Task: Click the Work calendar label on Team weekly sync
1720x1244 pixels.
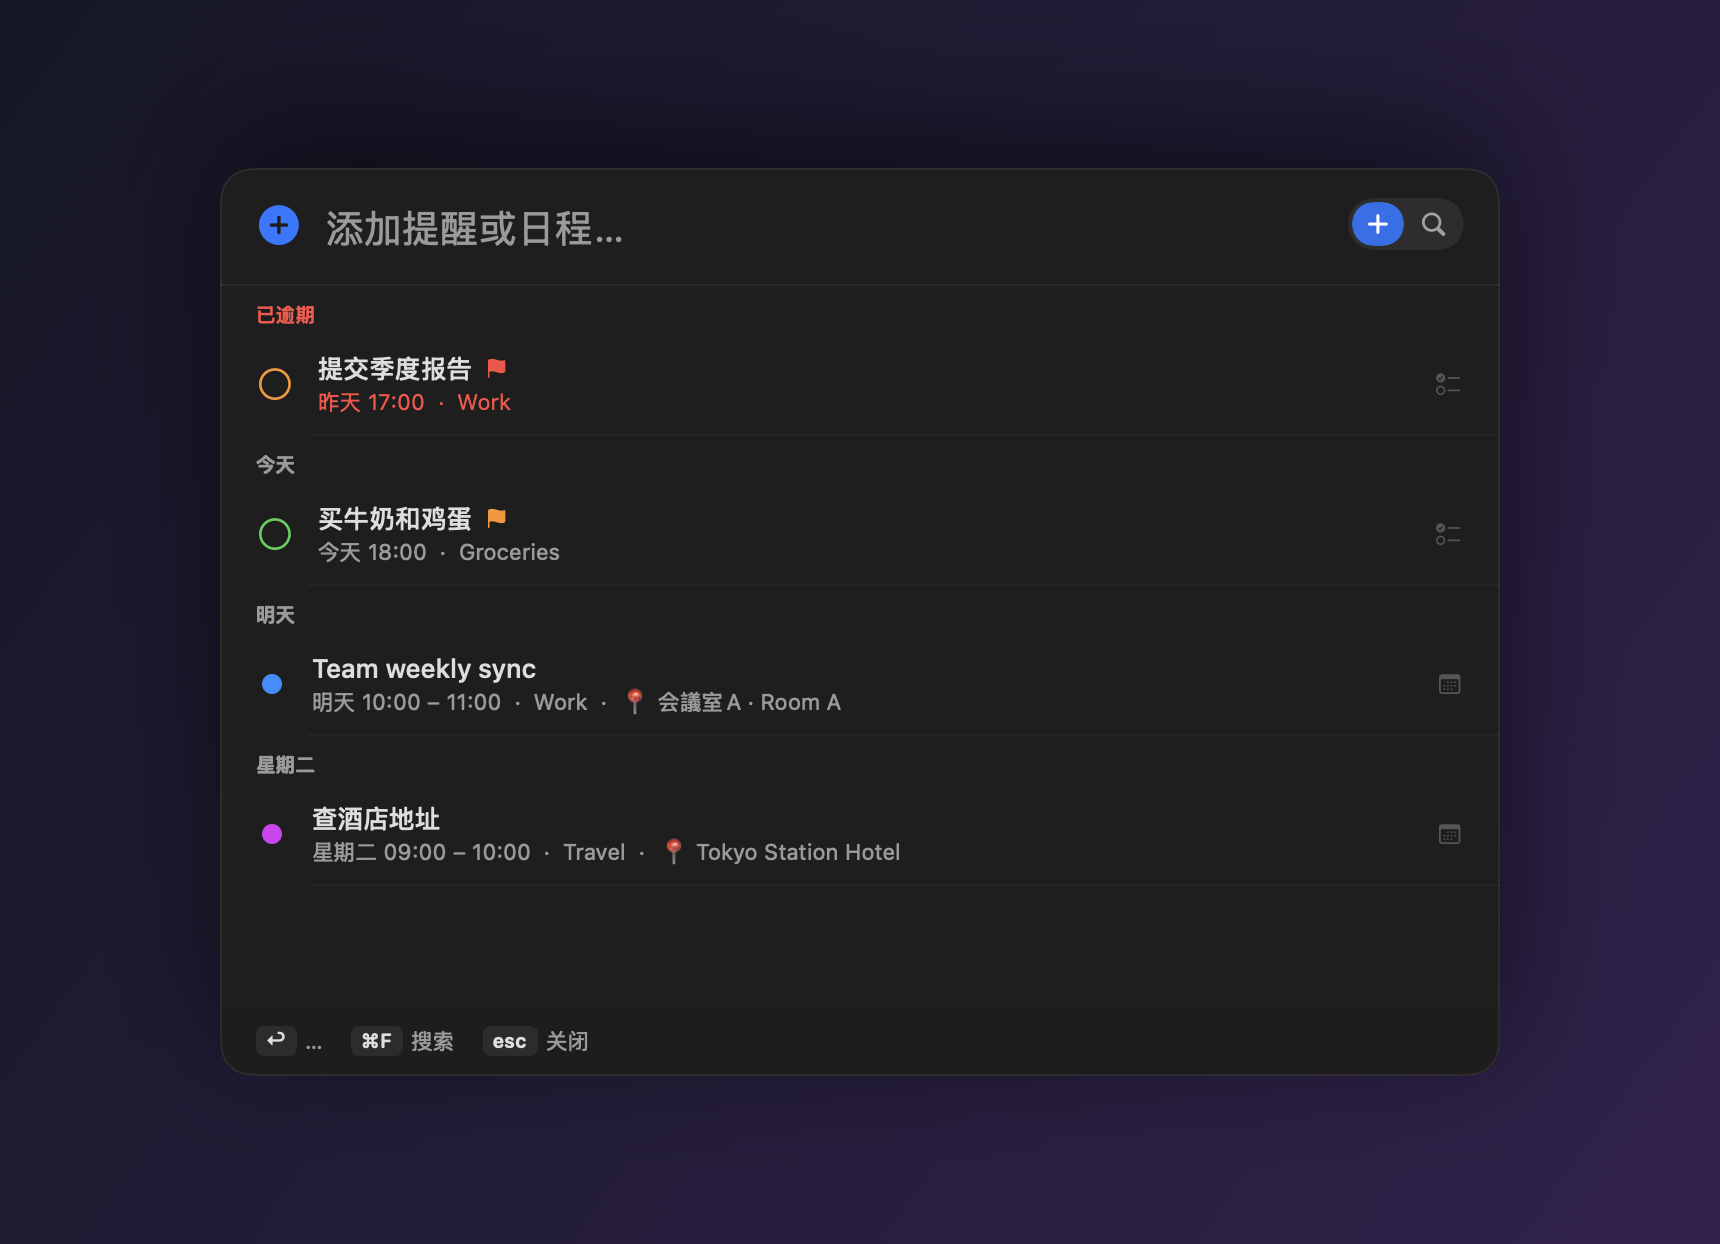Action: click(x=561, y=702)
